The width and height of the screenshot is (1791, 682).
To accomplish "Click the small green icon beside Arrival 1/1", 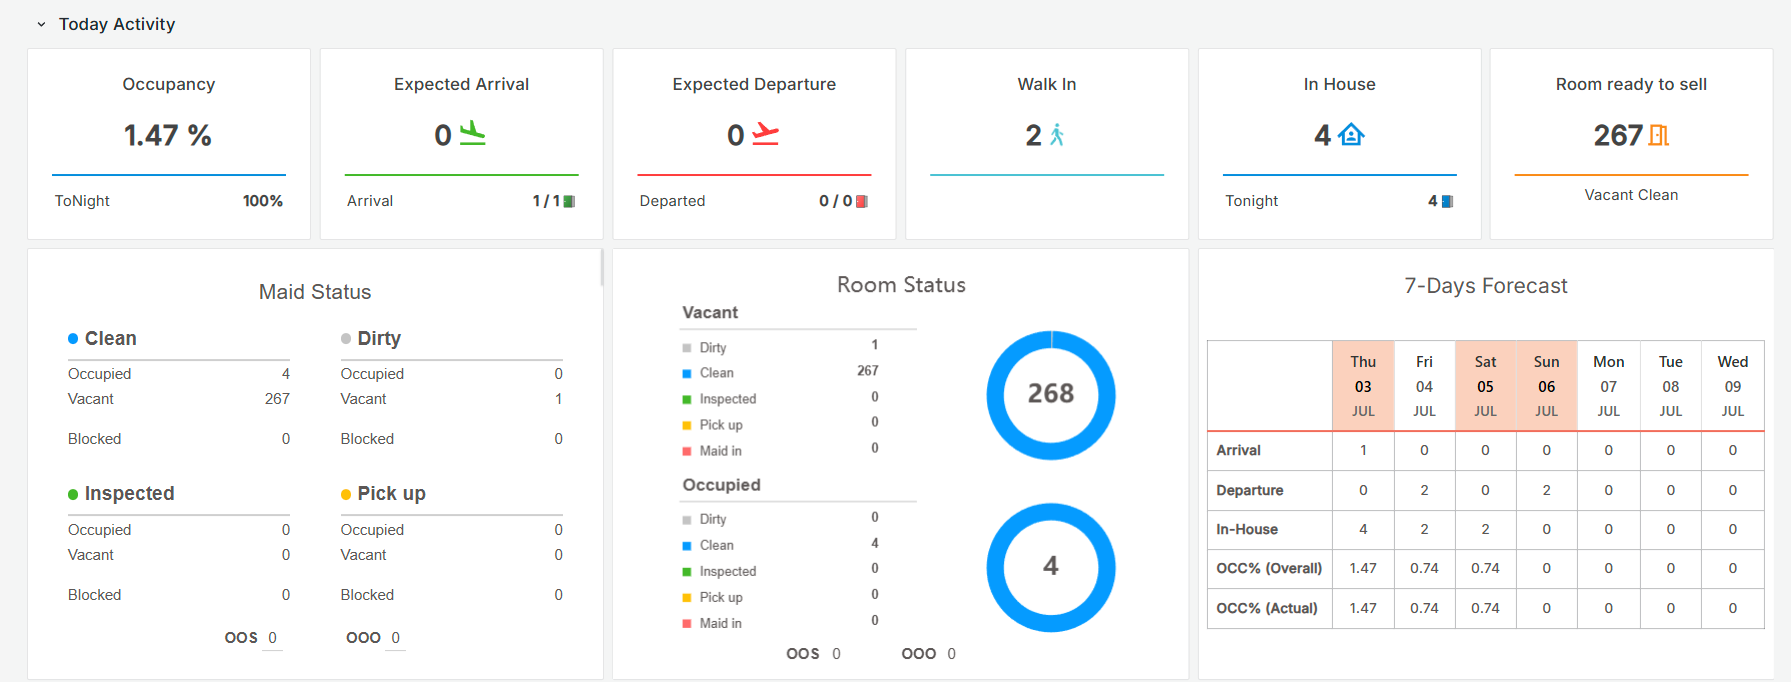I will 569,202.
